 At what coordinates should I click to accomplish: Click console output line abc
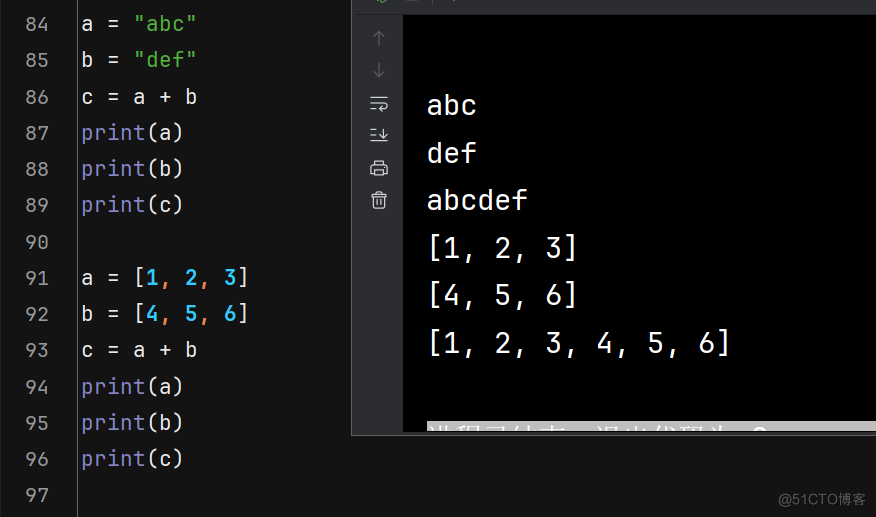click(451, 106)
